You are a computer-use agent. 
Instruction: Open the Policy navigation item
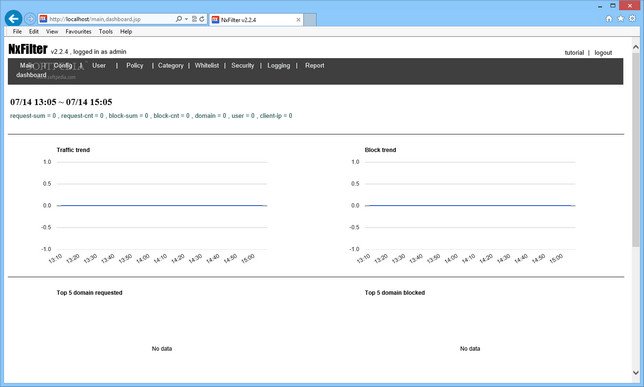tap(135, 65)
